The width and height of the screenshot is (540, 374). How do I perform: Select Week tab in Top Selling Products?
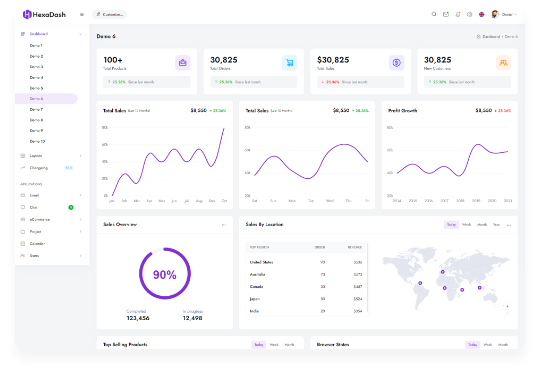[274, 344]
